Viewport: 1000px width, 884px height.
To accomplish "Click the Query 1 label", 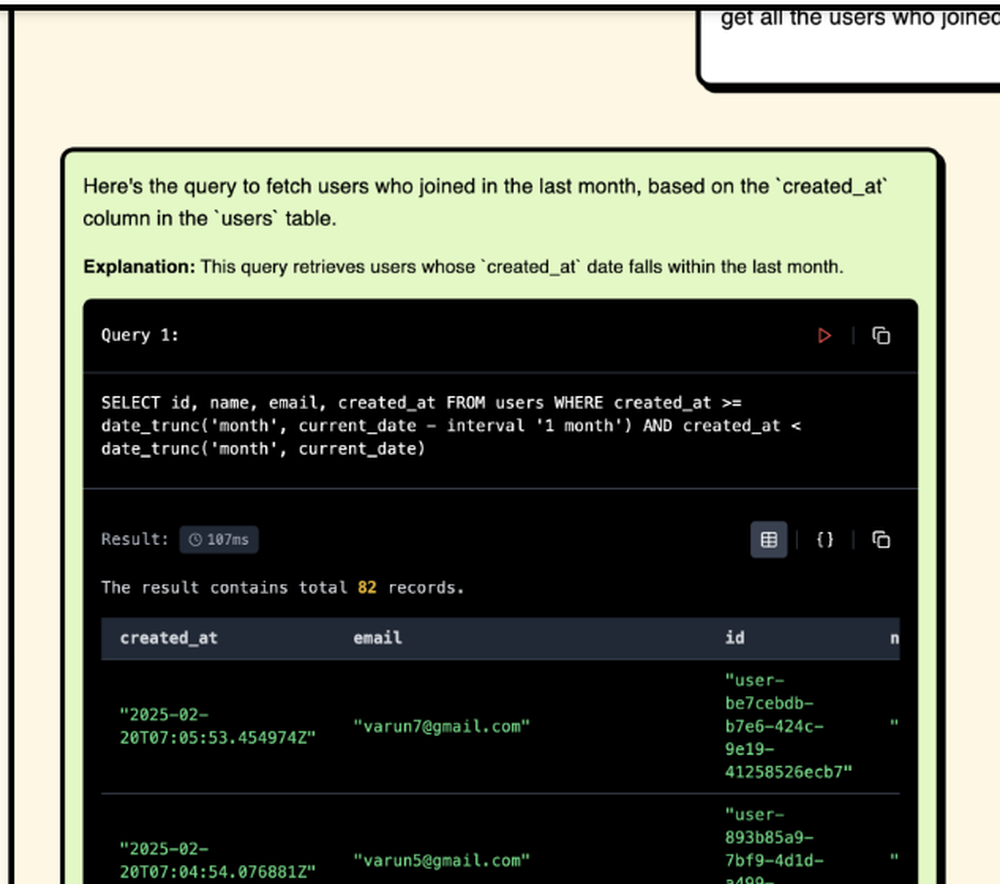I will point(140,335).
